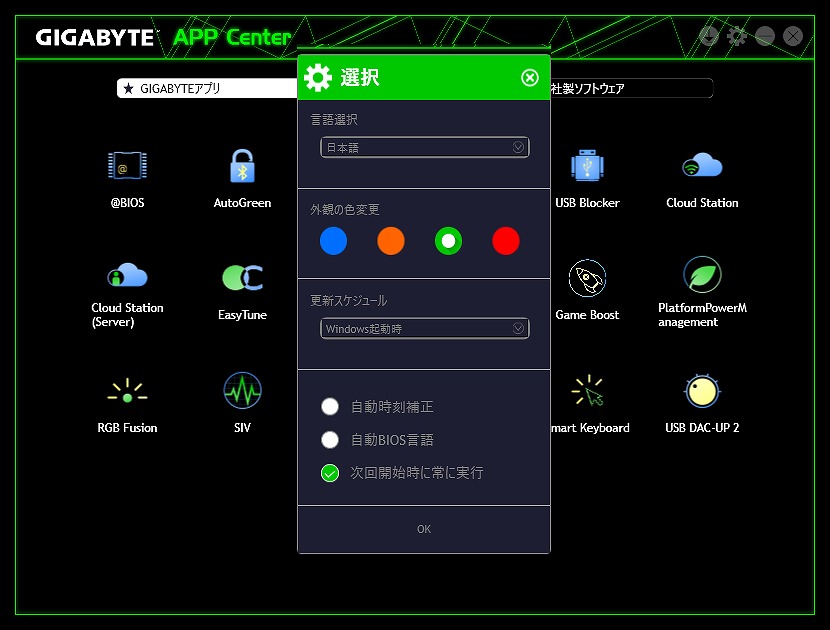Confirm settings with the OK button
Image resolution: width=830 pixels, height=630 pixels.
click(424, 529)
